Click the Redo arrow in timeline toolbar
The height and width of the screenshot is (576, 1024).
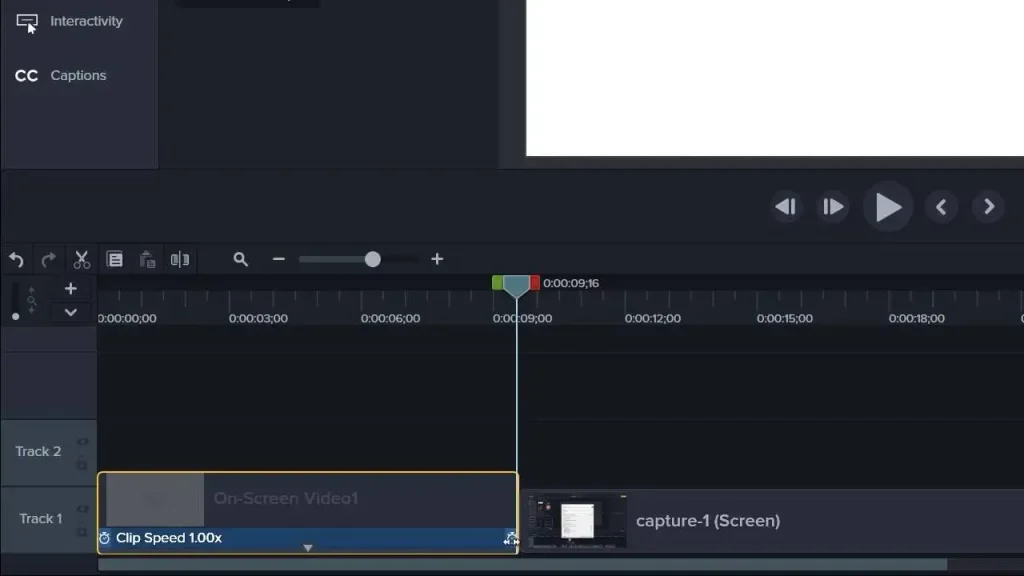48,260
